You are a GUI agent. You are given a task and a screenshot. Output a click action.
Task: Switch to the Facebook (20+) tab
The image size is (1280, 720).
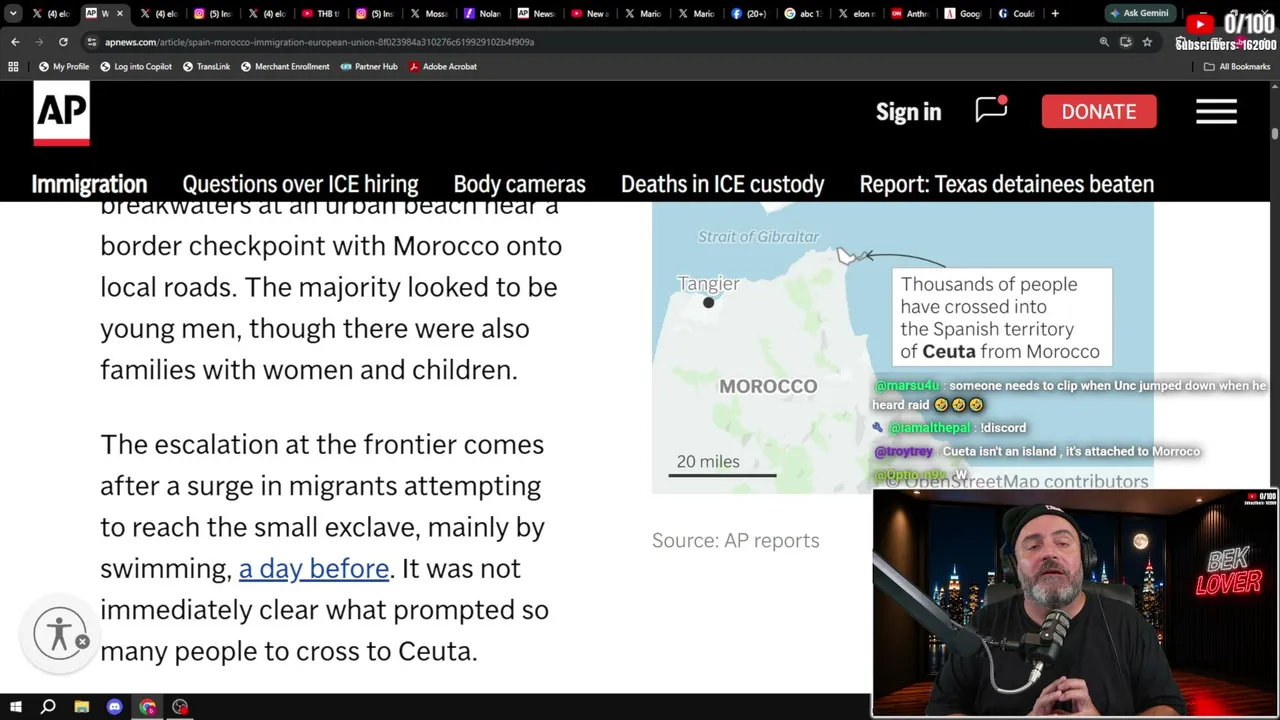[x=751, y=14]
